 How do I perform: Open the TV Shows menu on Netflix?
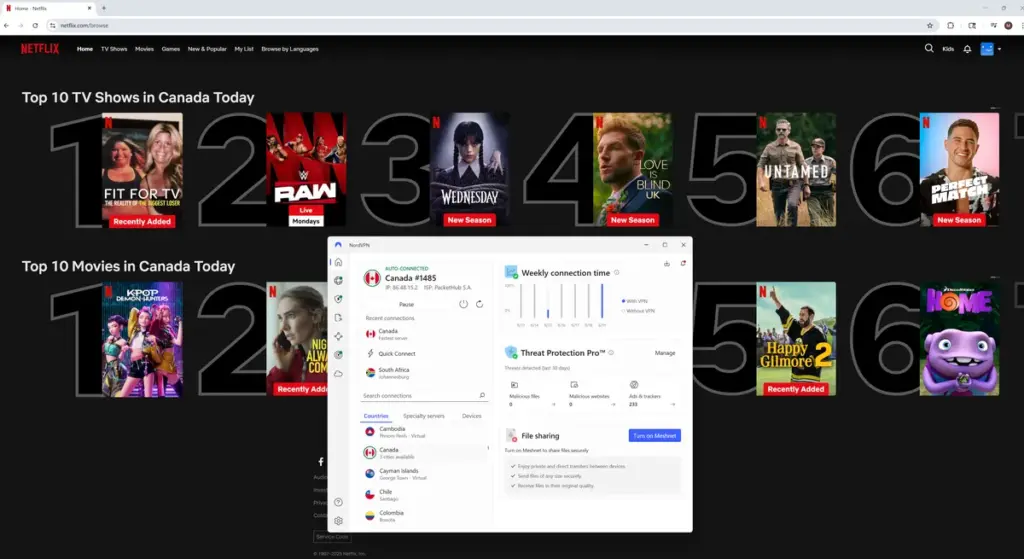click(x=113, y=48)
